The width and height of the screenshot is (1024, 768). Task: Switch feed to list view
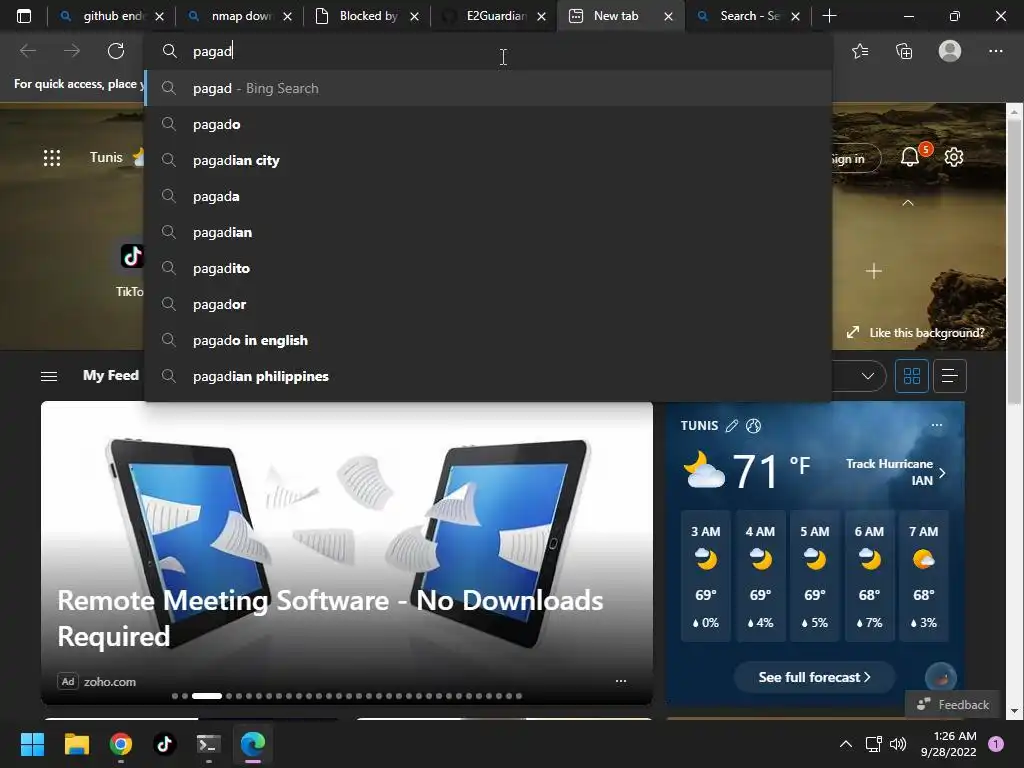[x=950, y=376]
